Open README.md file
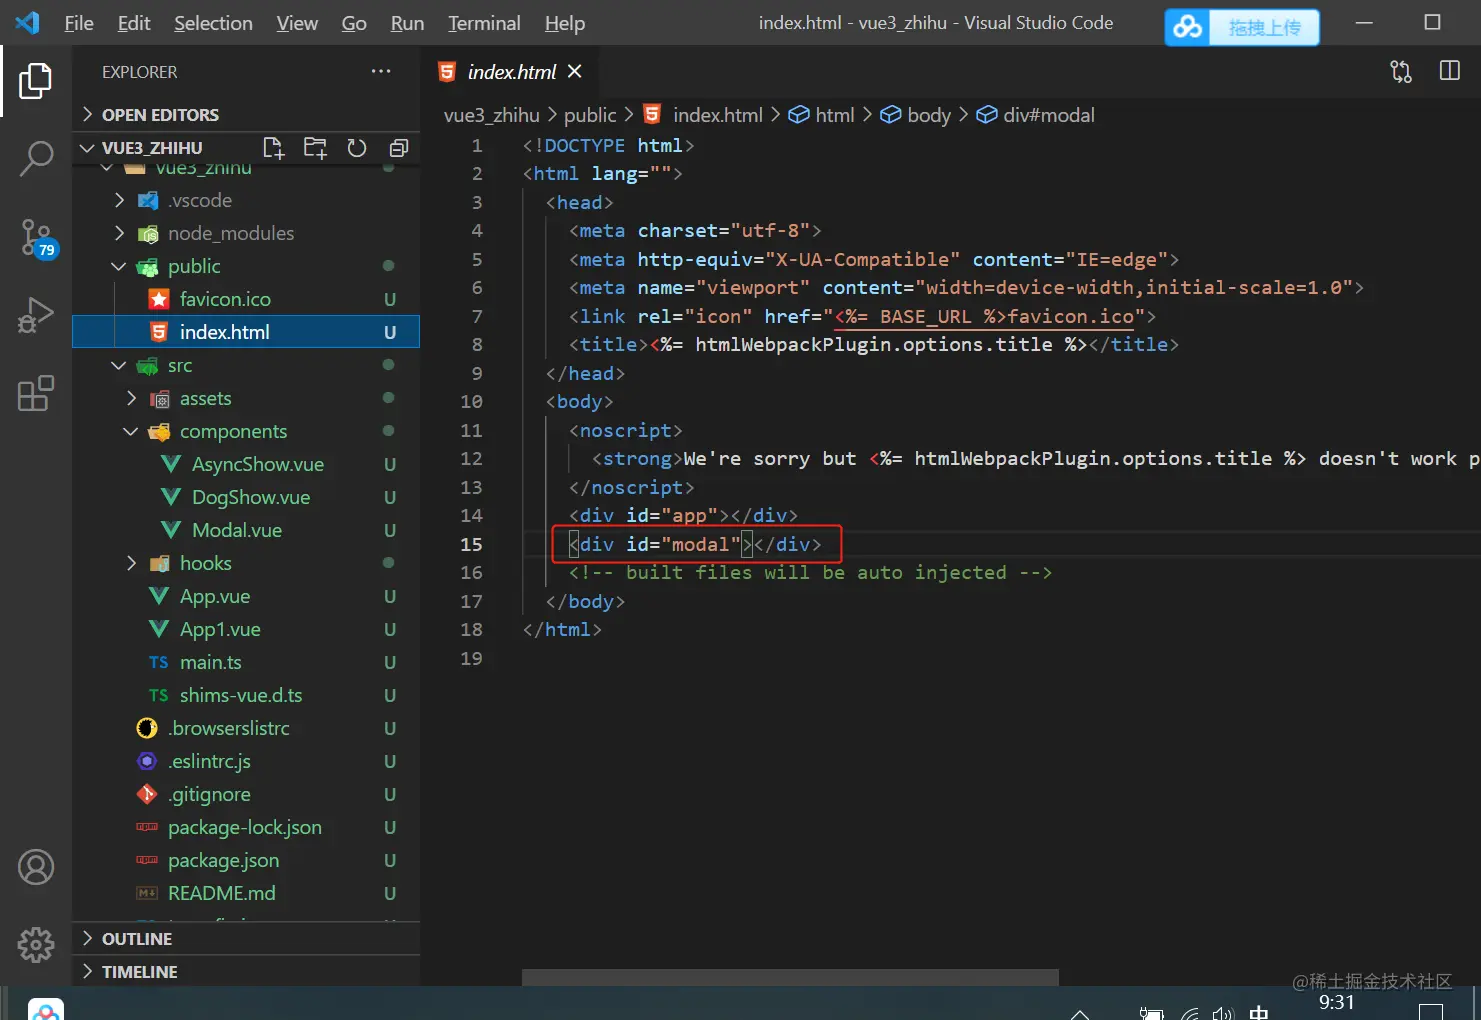The image size is (1481, 1020). [246, 893]
